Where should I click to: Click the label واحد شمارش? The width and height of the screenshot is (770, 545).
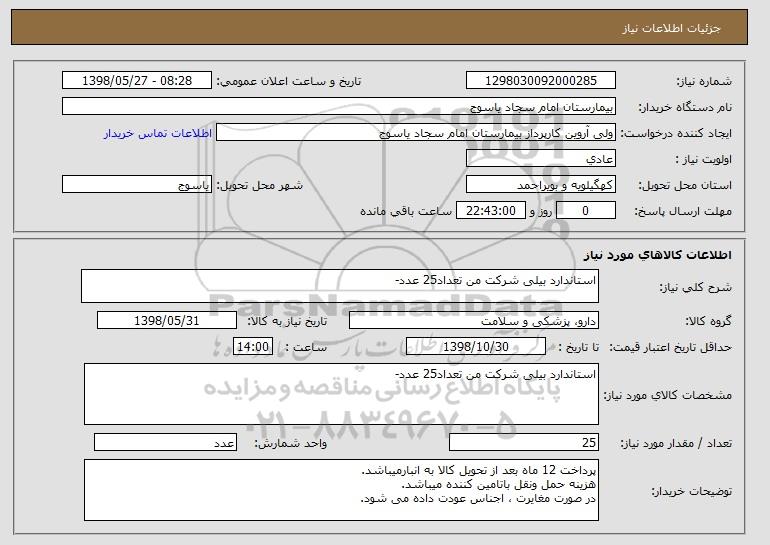tap(291, 443)
